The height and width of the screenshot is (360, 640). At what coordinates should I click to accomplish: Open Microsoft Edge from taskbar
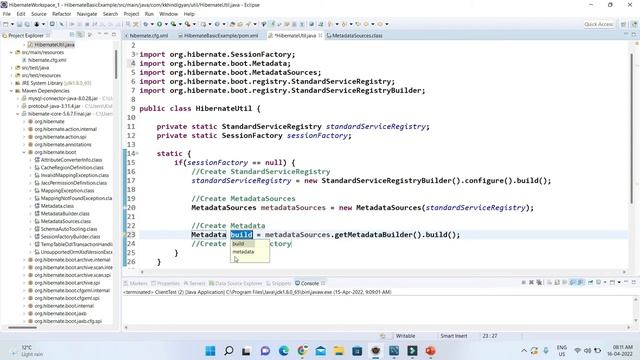pos(284,351)
